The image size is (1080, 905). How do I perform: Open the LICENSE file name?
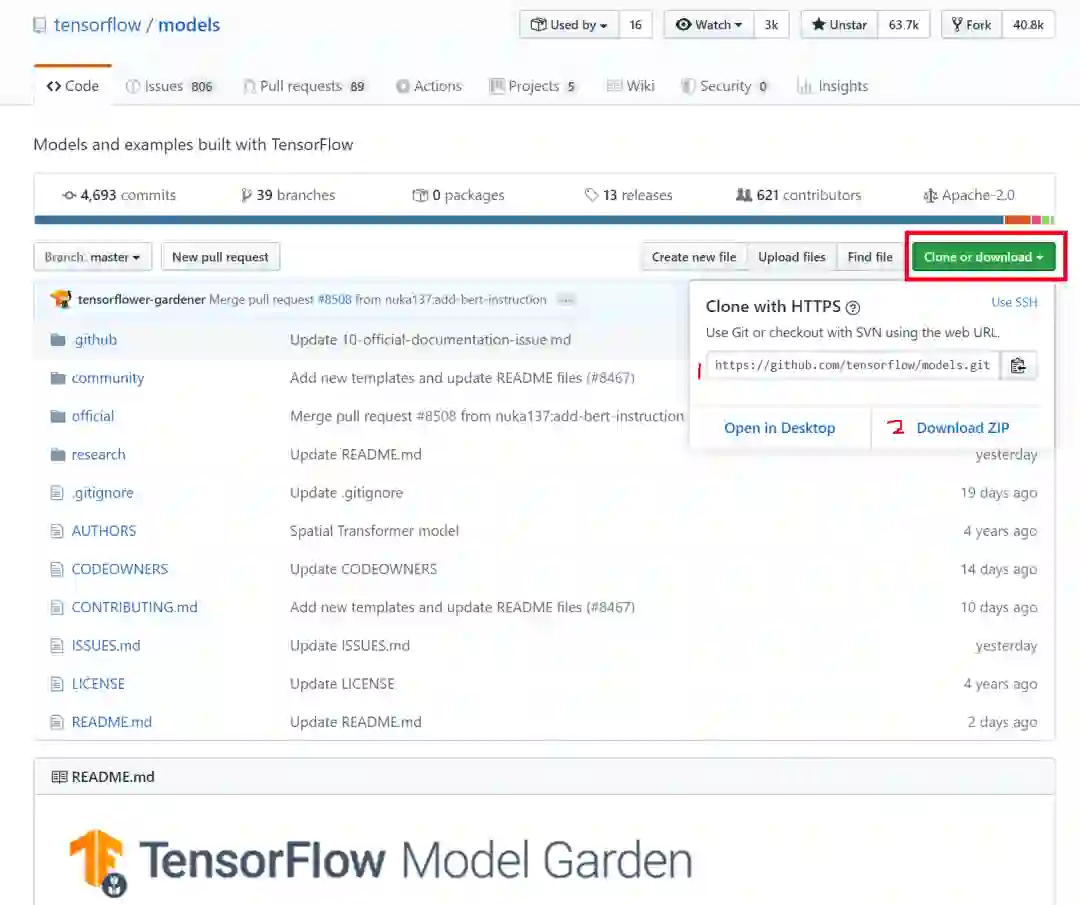pos(98,684)
